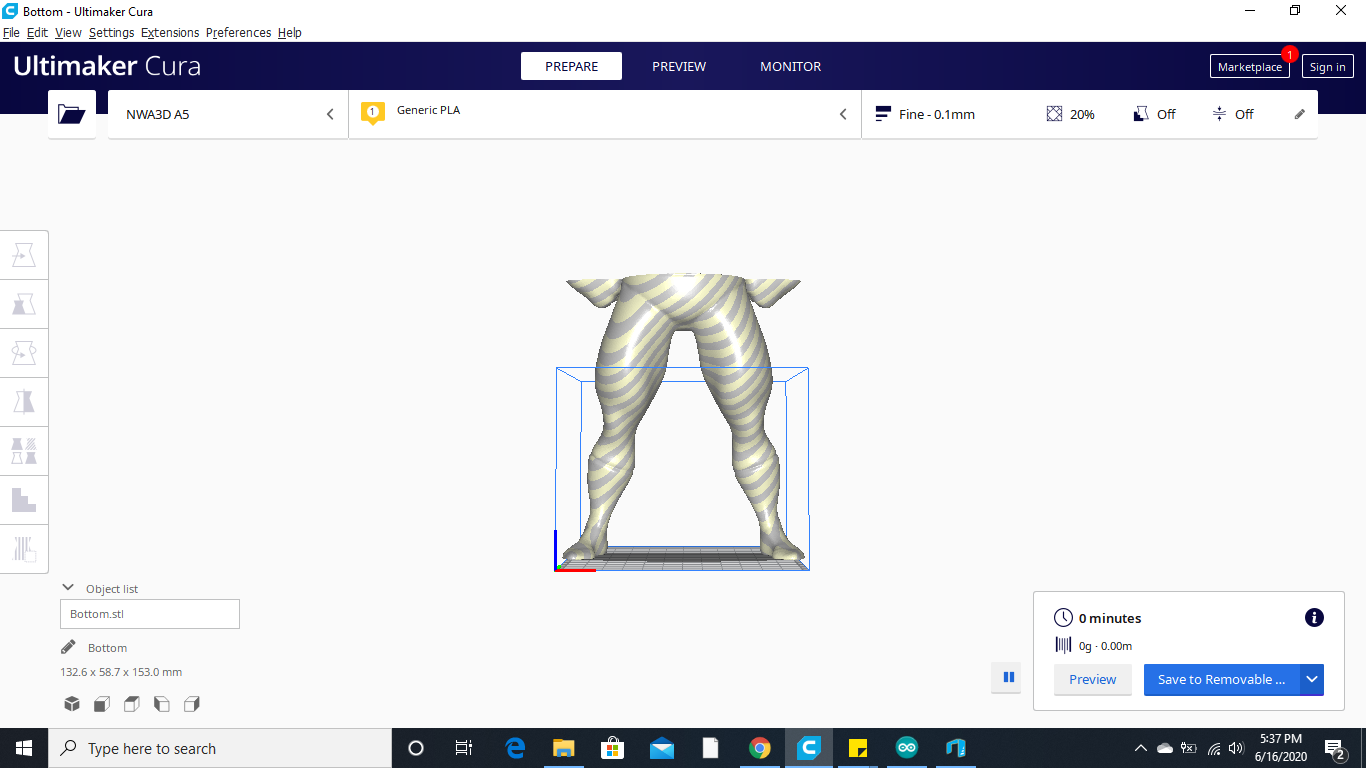
Task: Expand the print settings panel
Action: [x=1299, y=113]
